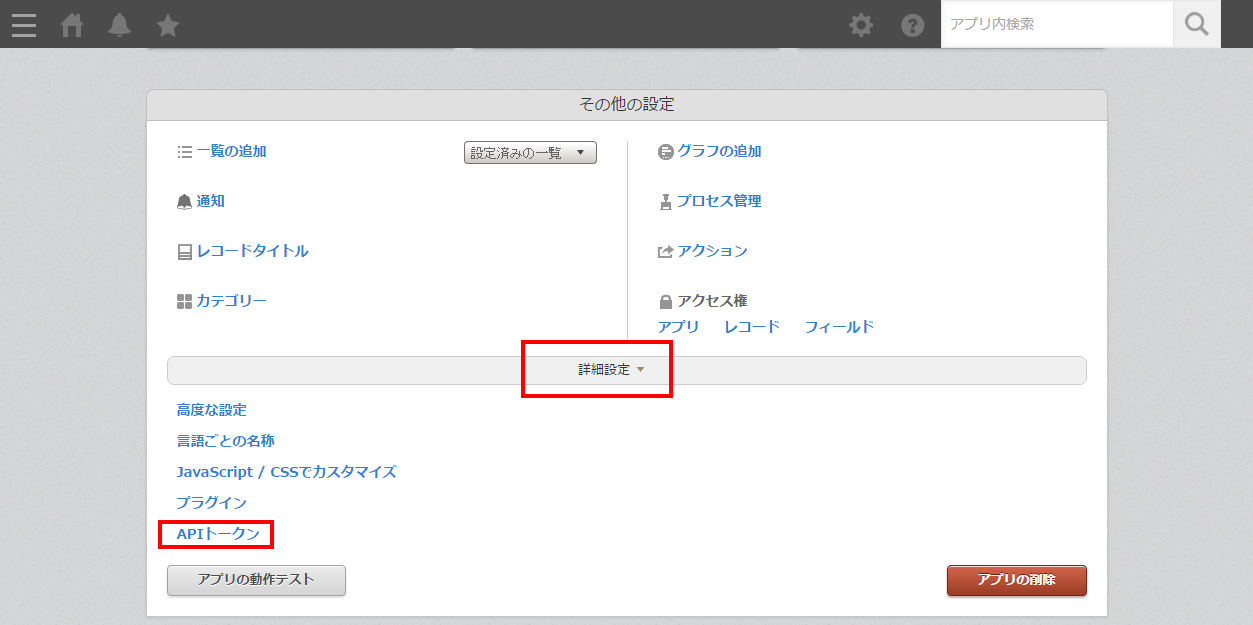Open the favorites star icon

click(x=168, y=25)
